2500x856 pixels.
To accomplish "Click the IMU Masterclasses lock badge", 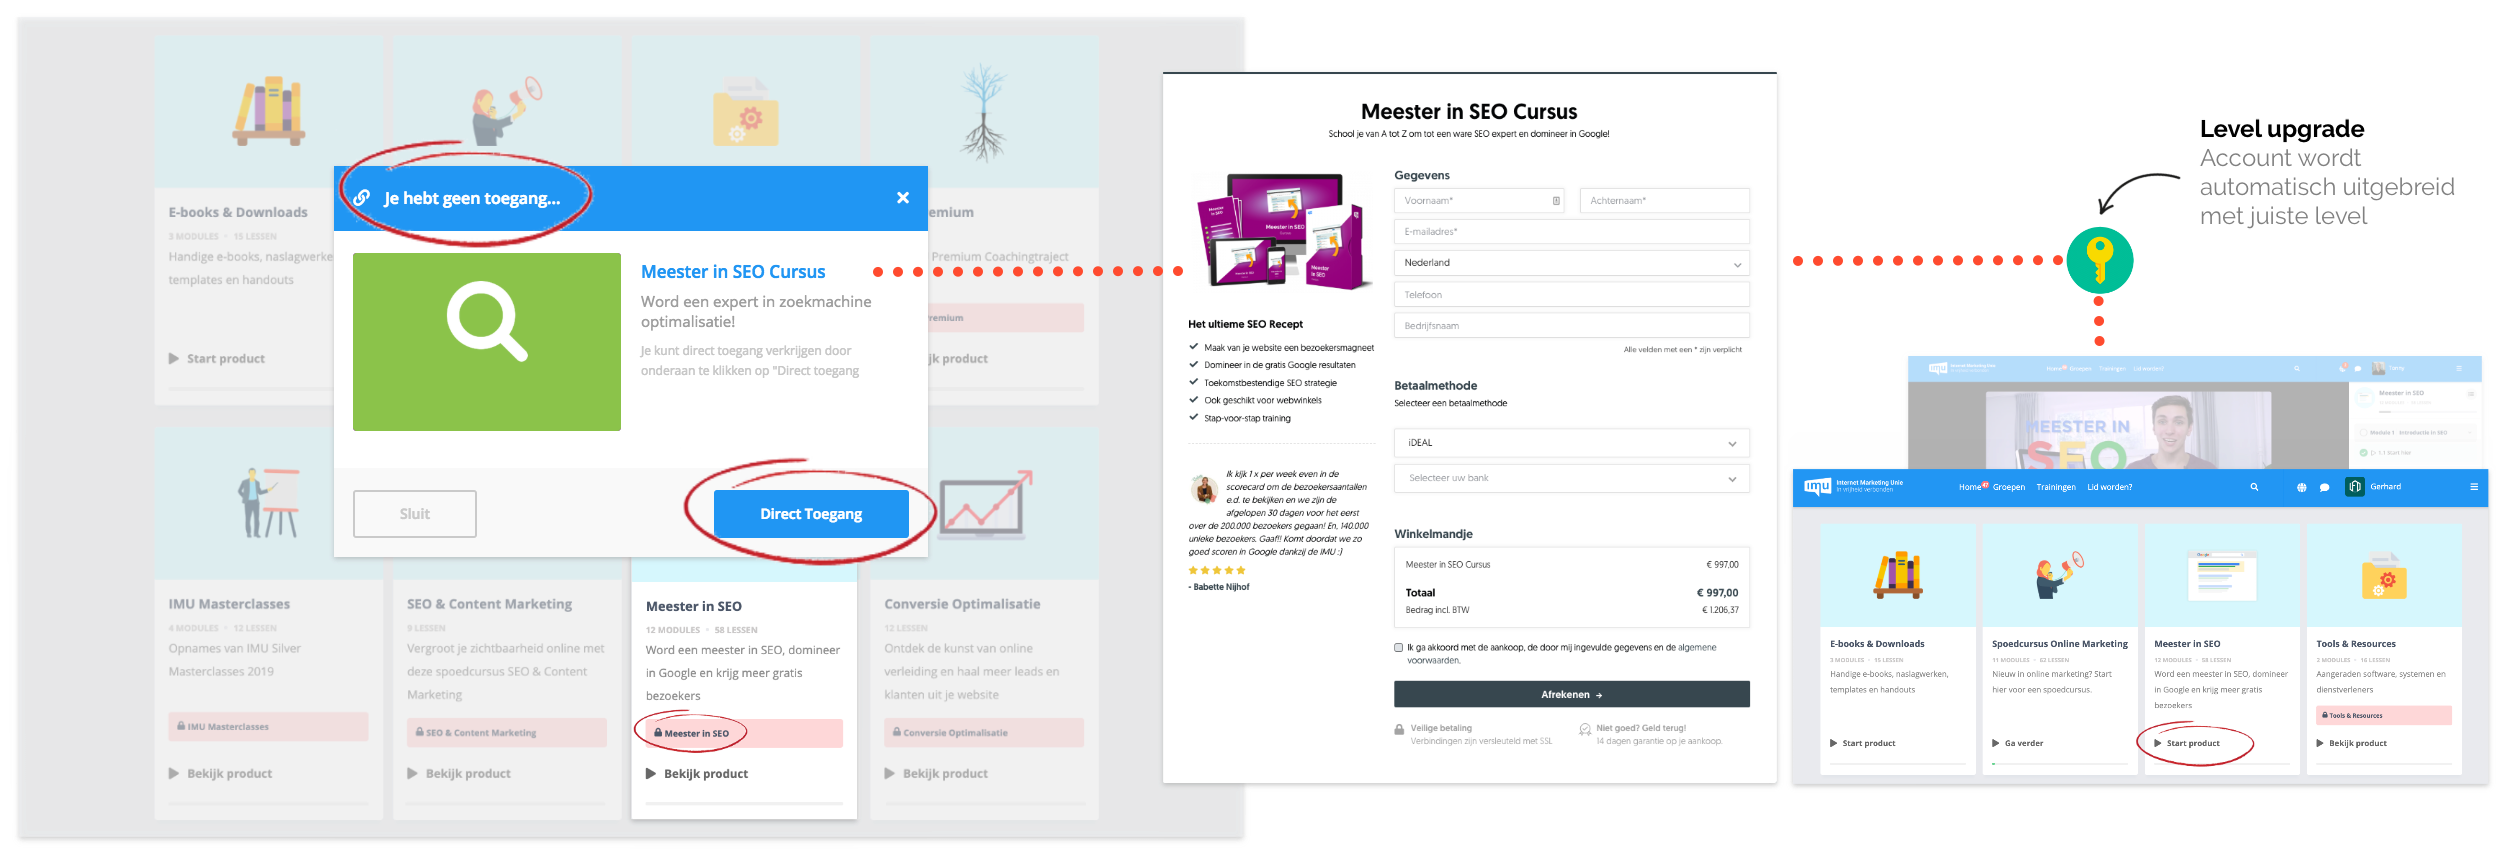I will point(269,727).
